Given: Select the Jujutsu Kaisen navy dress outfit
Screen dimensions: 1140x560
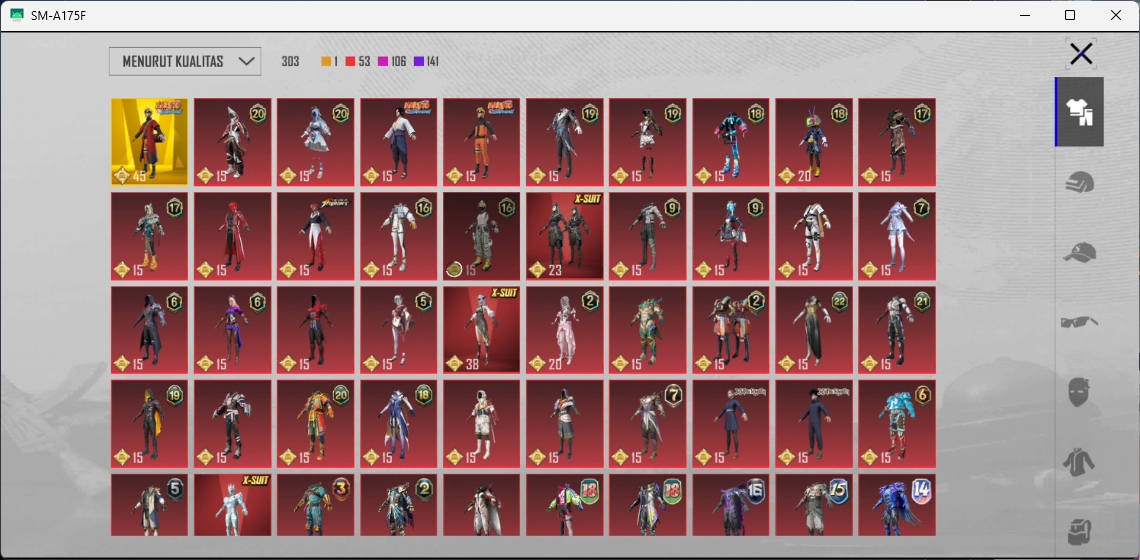Looking at the screenshot, I should point(731,423).
